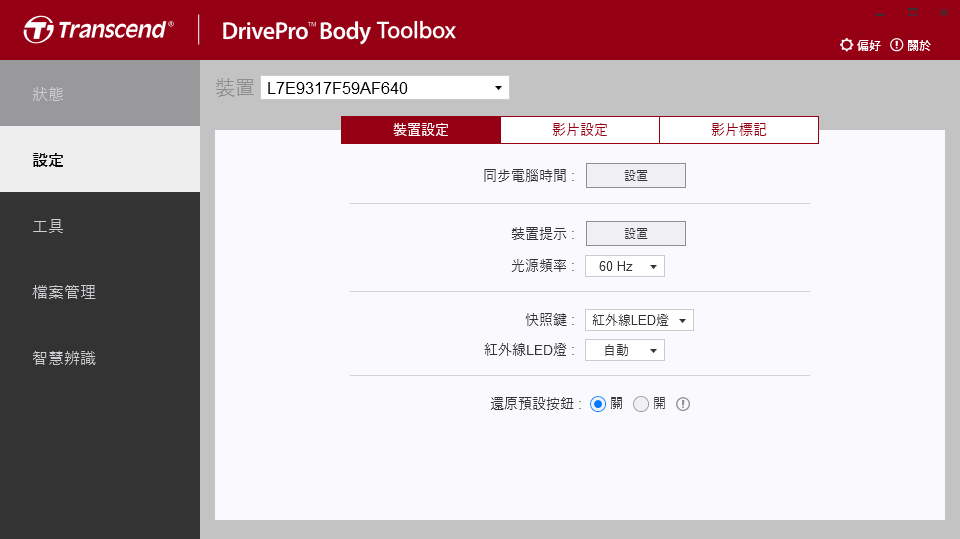Viewport: 960px width, 539px height.
Task: Switch to the 影片設定 tab
Action: click(x=580, y=130)
